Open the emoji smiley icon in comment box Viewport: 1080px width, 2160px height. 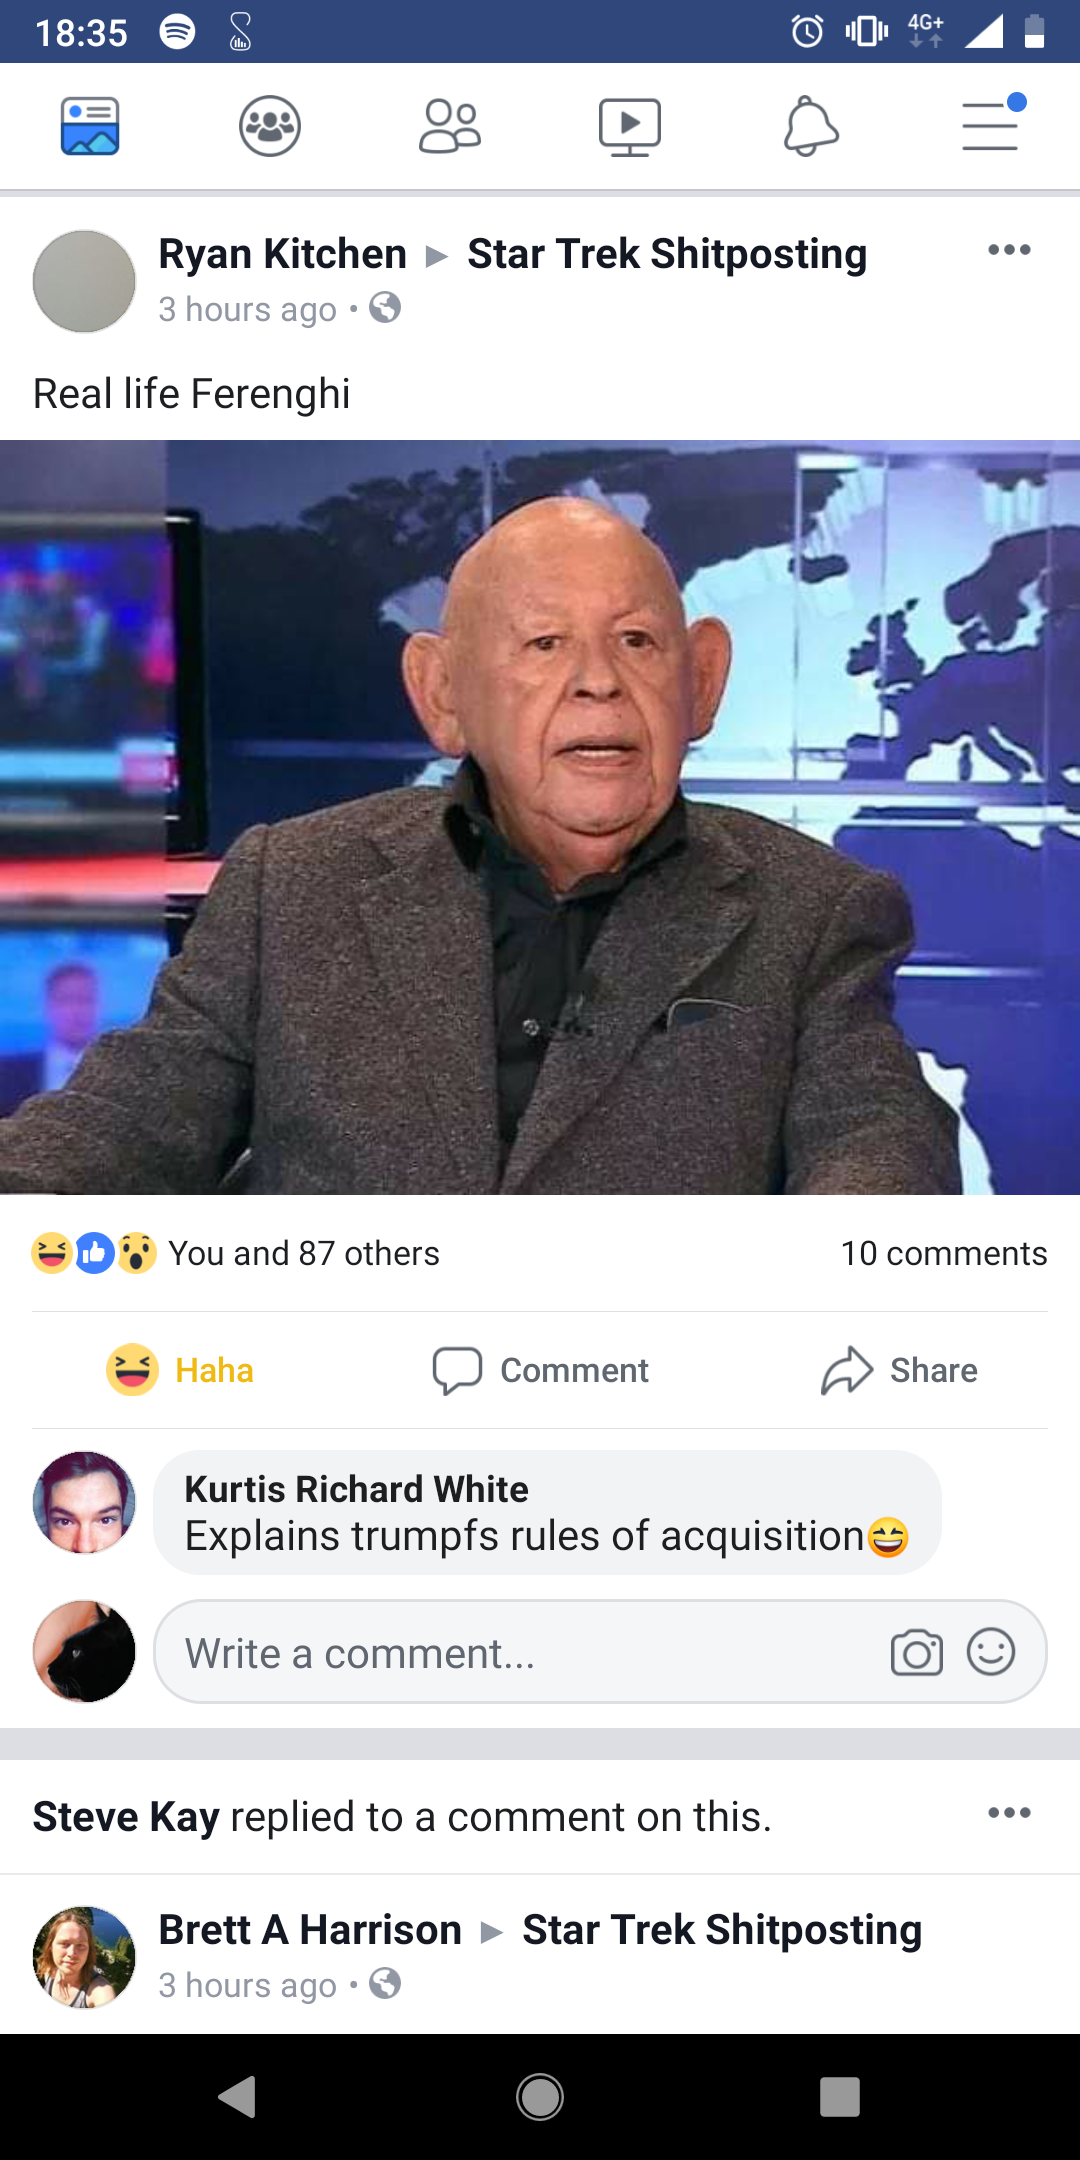[991, 1652]
